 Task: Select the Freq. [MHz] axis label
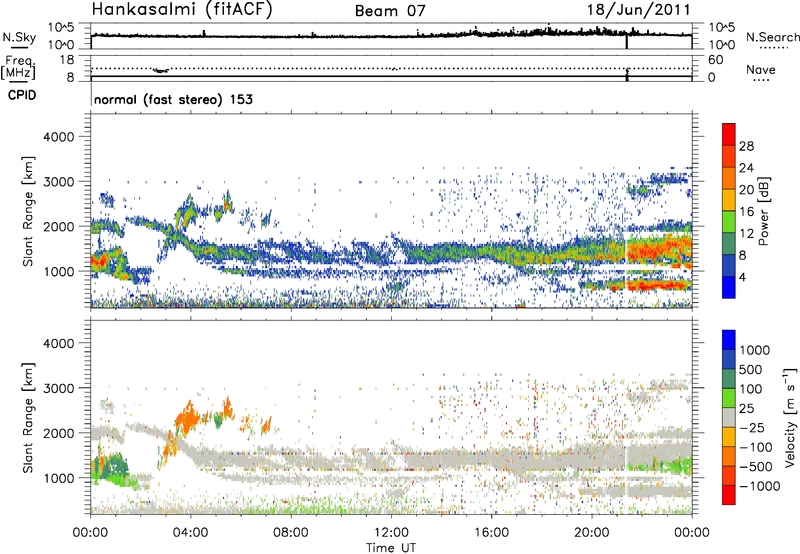[x=19, y=67]
